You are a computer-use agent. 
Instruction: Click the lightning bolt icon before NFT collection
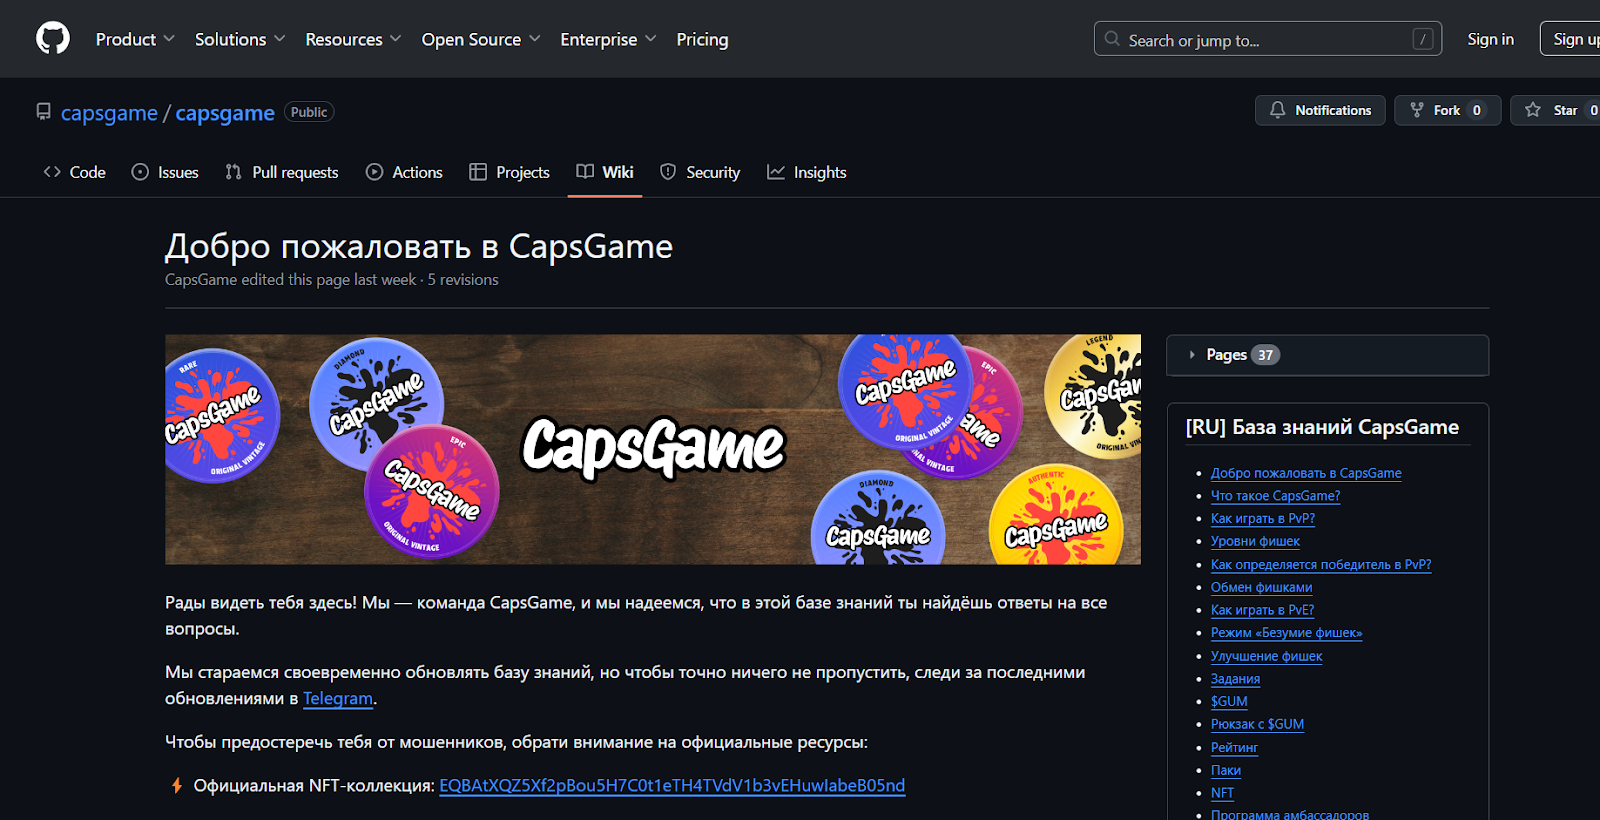pyautogui.click(x=177, y=786)
